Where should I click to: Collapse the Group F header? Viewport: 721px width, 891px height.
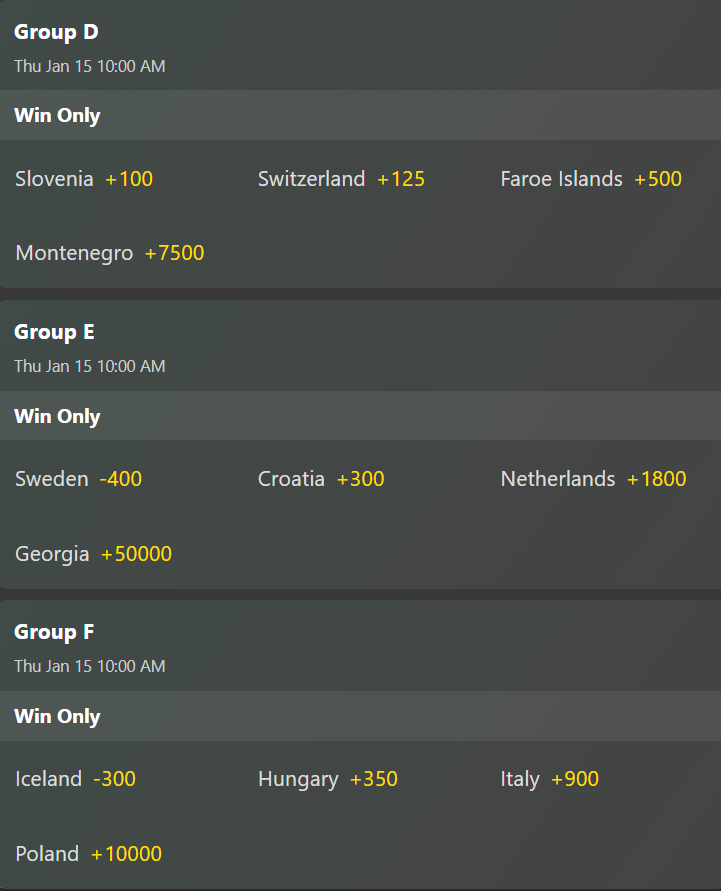(x=54, y=632)
